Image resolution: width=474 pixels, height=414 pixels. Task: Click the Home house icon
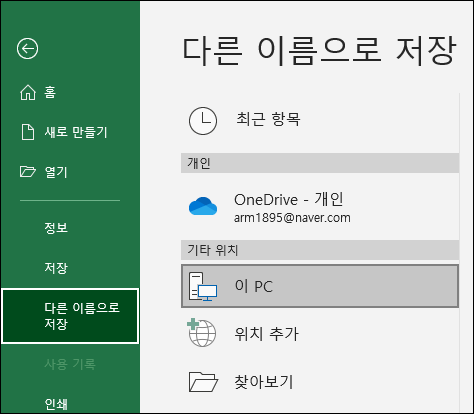click(x=28, y=92)
